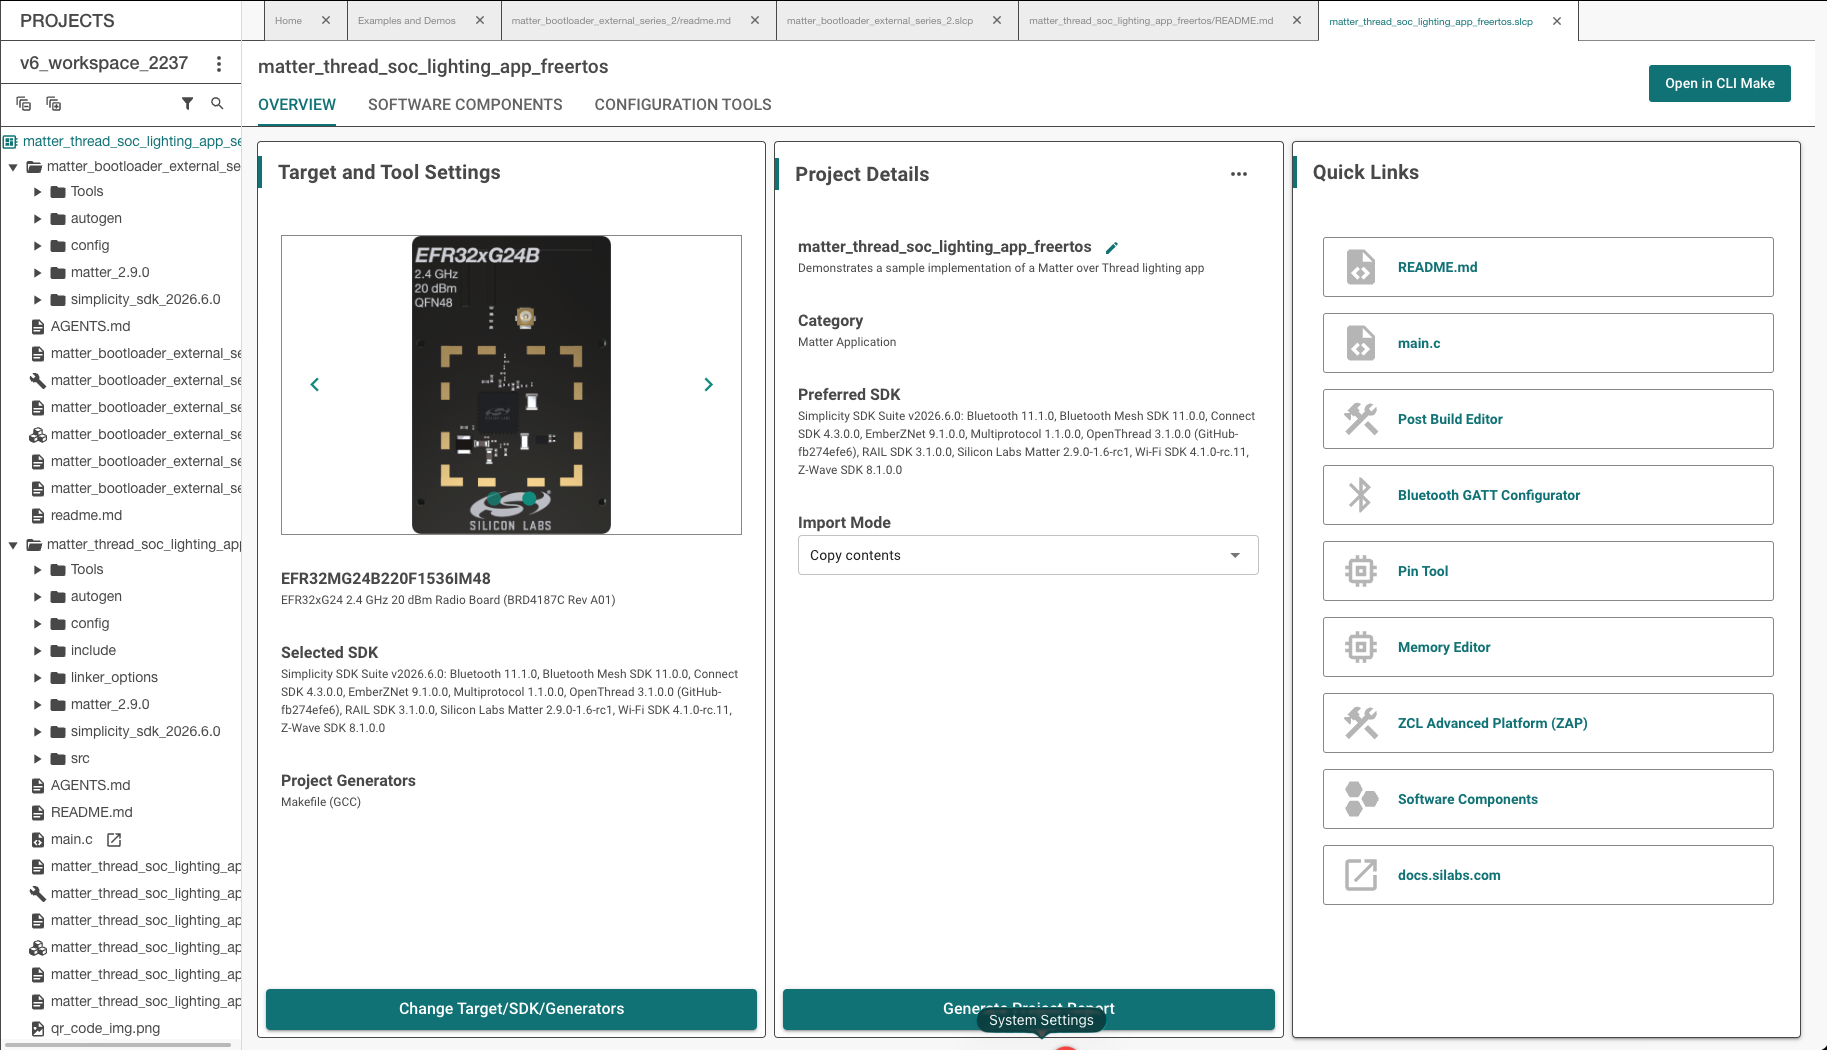Close the matter_thread_soc_lighting_app_freertos.slcp tab
Viewport: 1827px width, 1050px height.
[x=1557, y=20]
